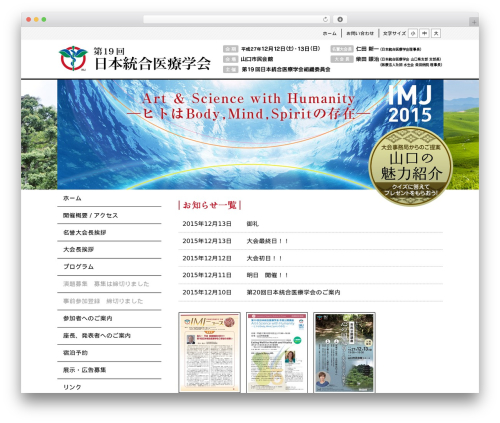The height and width of the screenshot is (423, 500).
Task: Open リンク sidebar item
Action: tap(109, 387)
